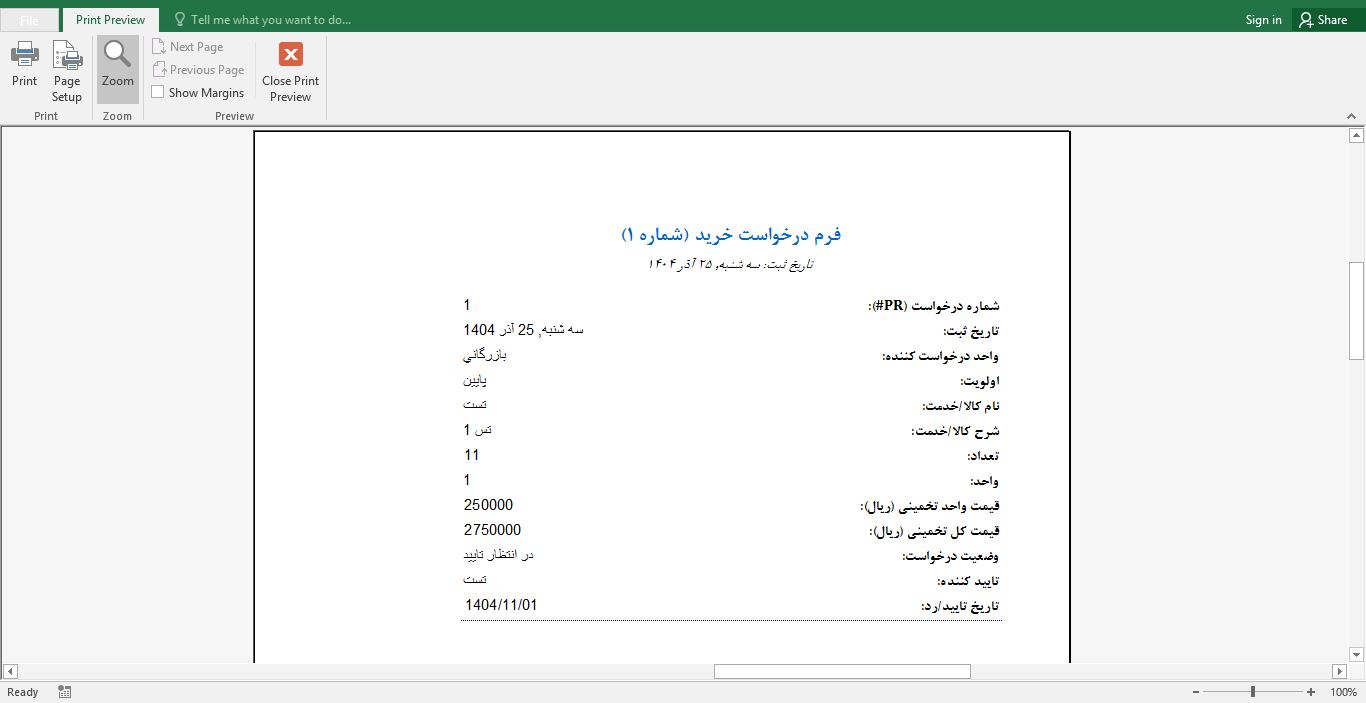Click the zoom out minus icon
Screen dimensions: 1366x703
[x=1196, y=691]
